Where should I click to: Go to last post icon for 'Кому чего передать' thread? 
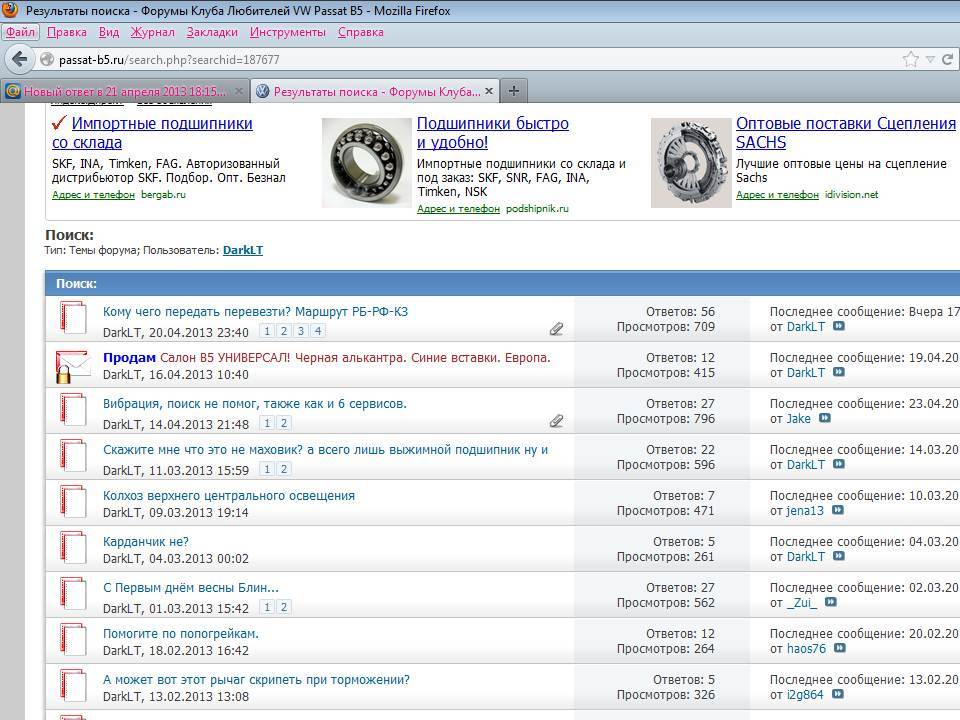point(839,326)
